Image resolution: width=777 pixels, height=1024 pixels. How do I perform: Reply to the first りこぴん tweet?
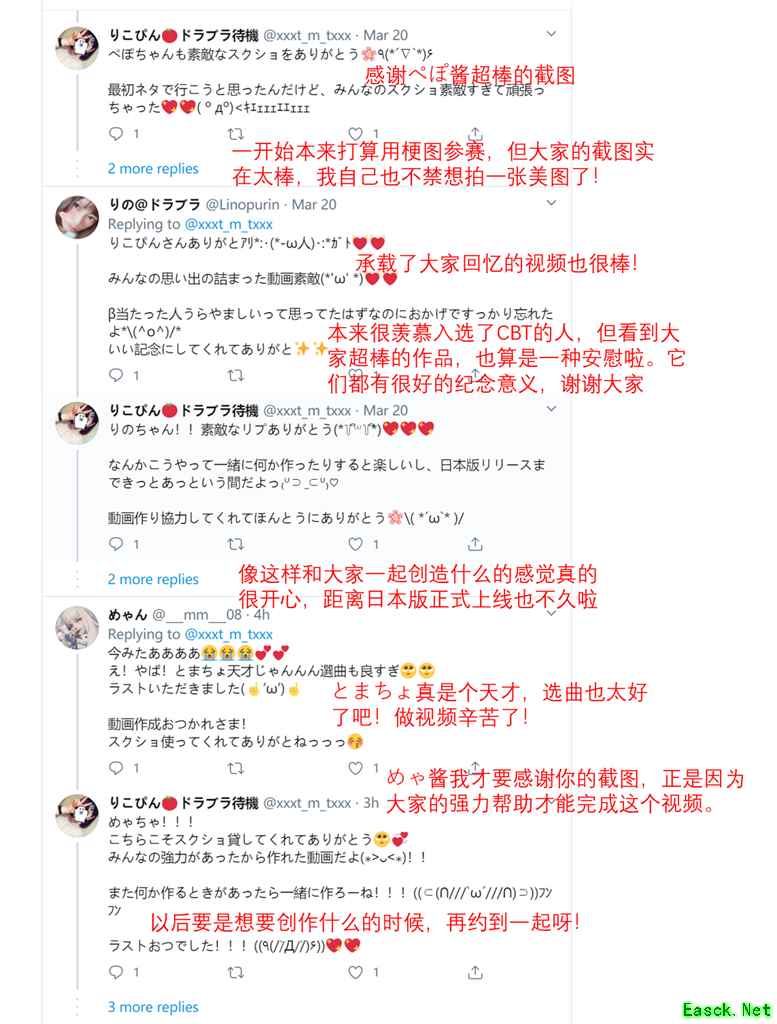click(116, 134)
